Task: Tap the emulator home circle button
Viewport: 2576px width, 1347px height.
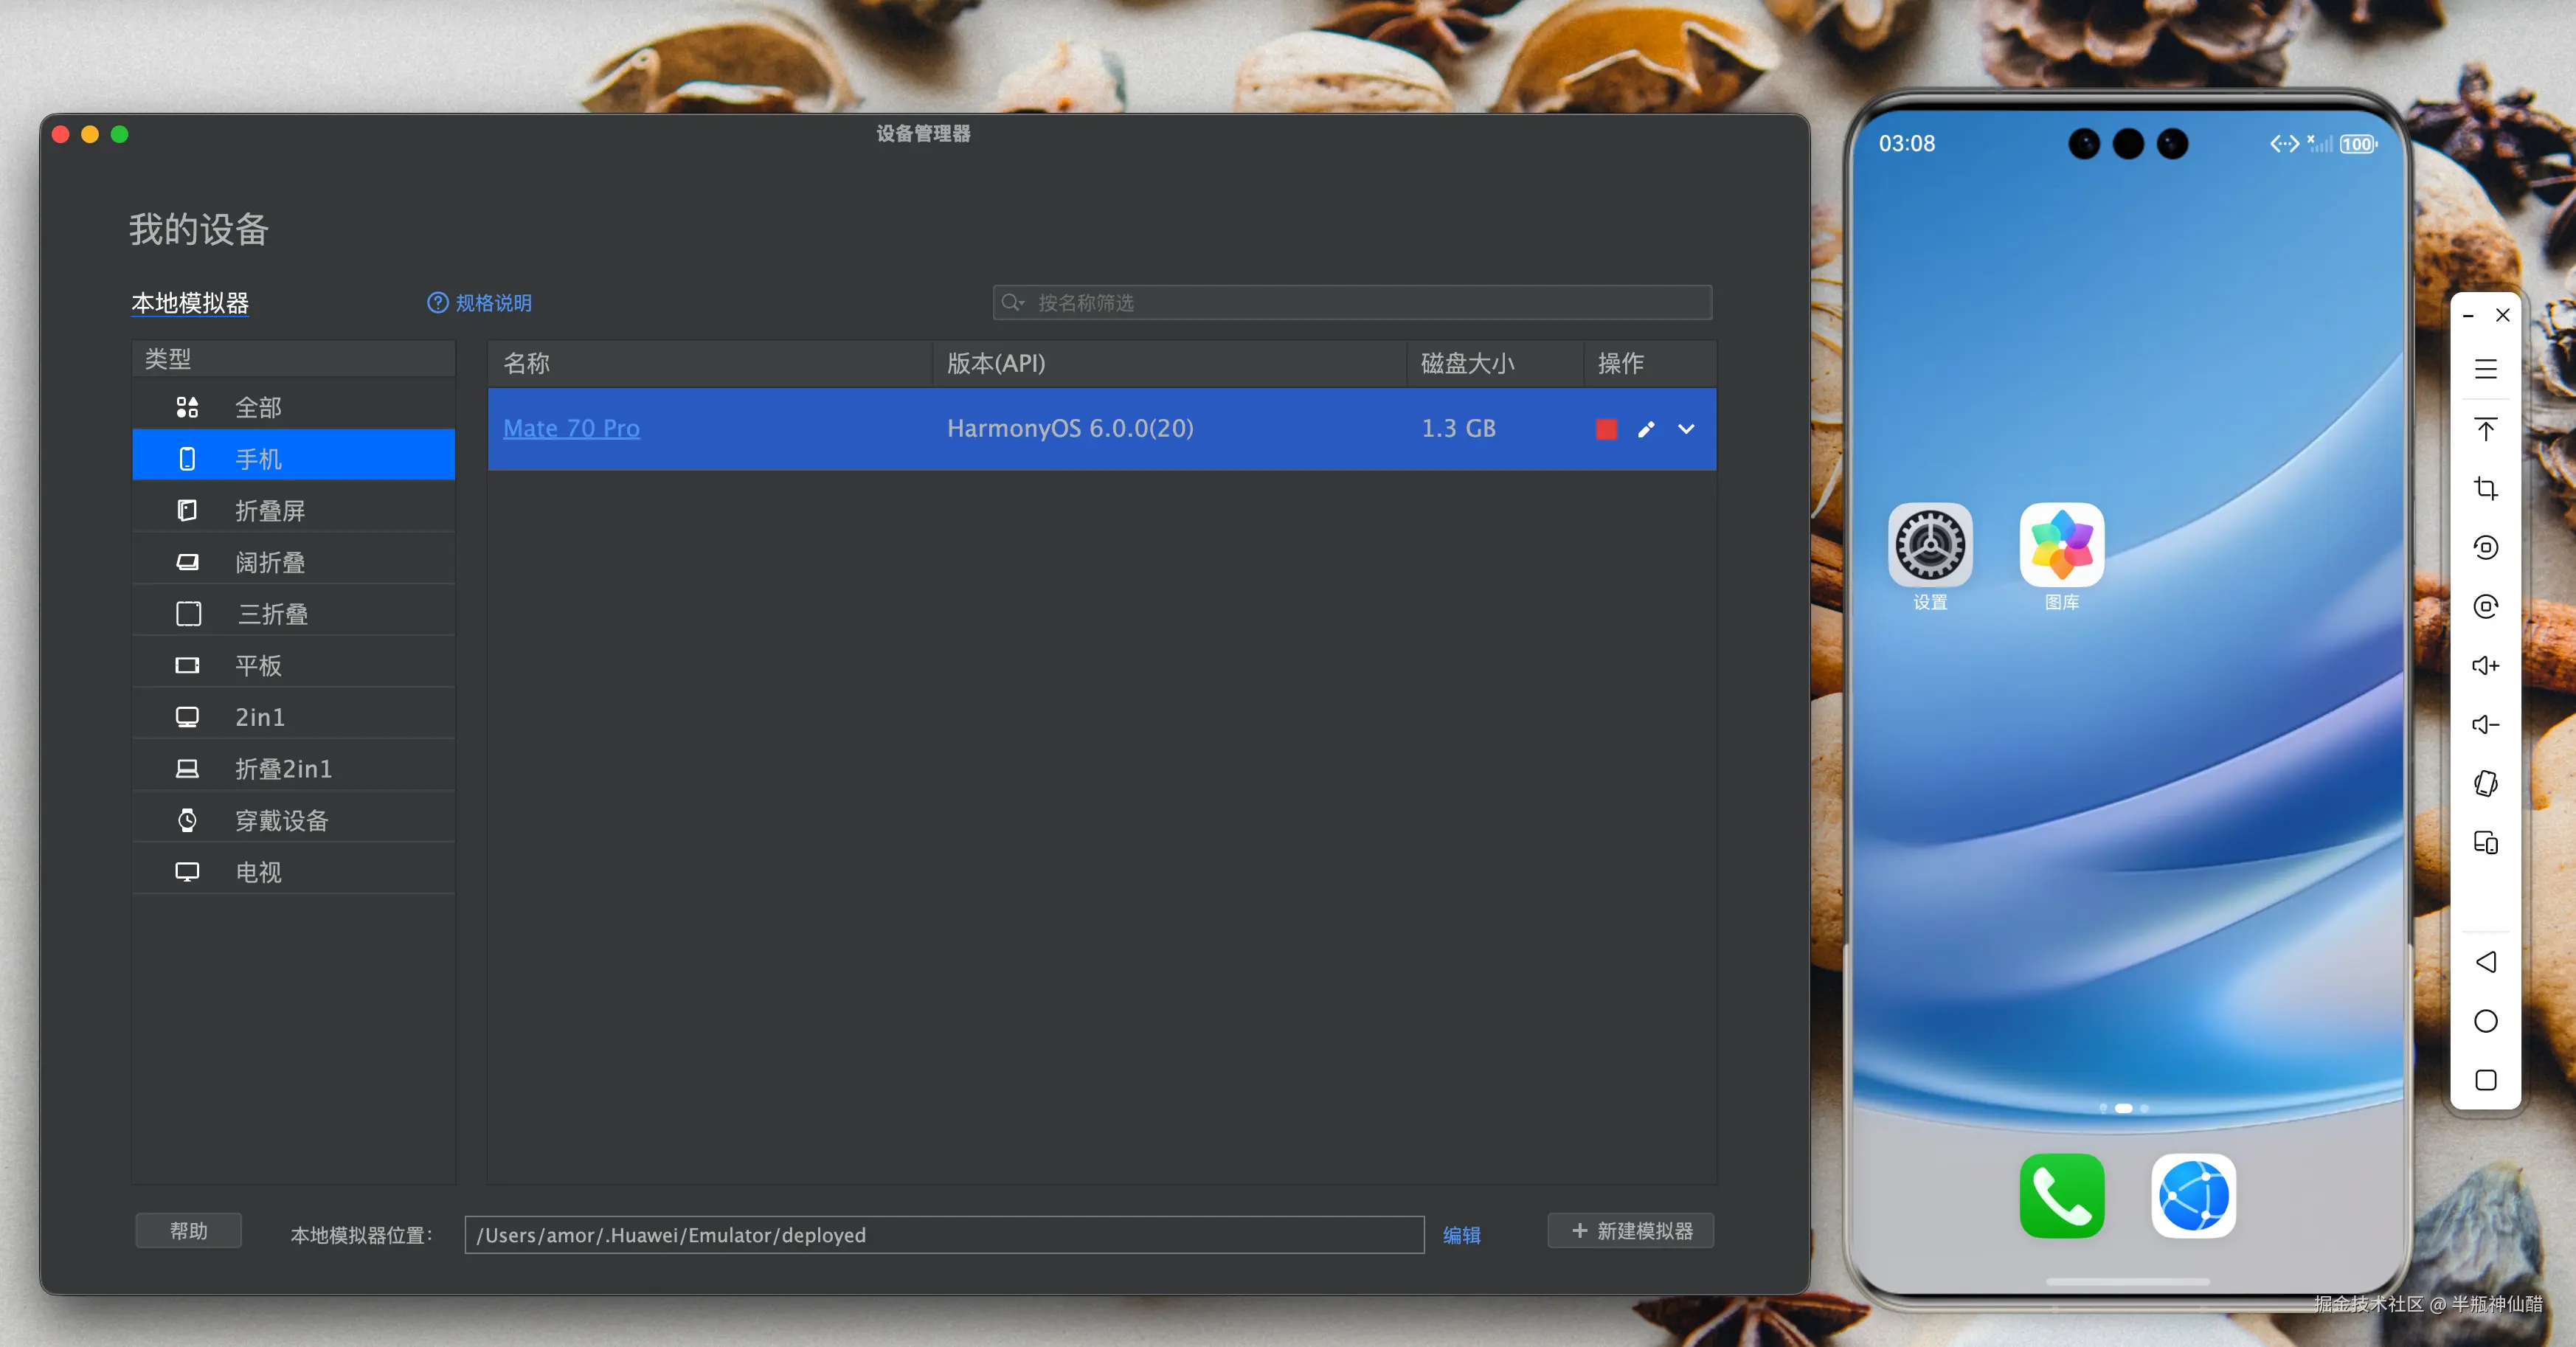Action: pyautogui.click(x=2485, y=1021)
